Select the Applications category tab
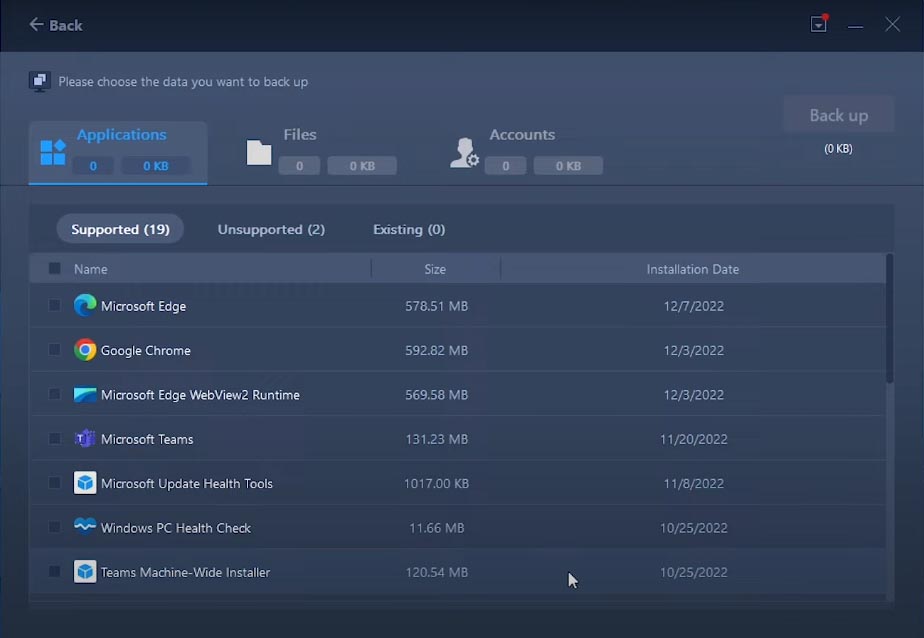 coord(118,153)
